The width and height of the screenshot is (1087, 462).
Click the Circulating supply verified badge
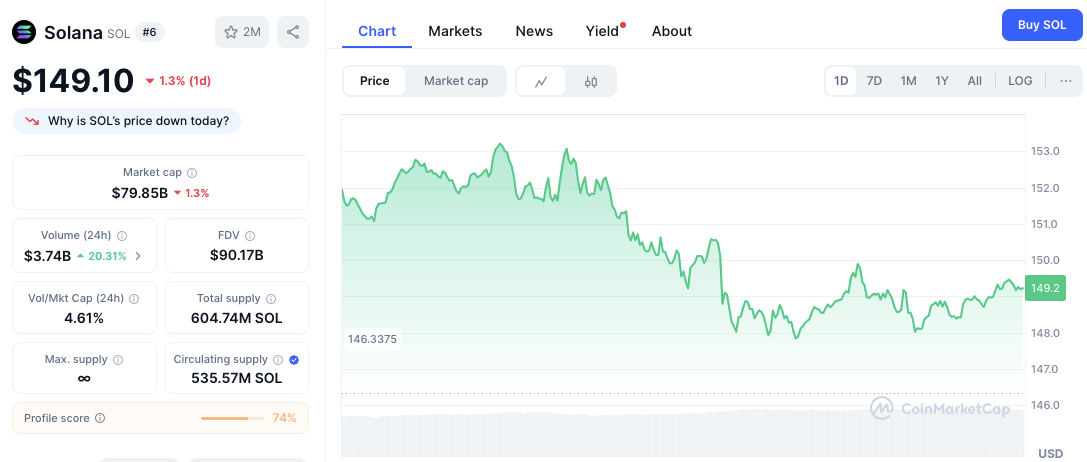coord(294,360)
